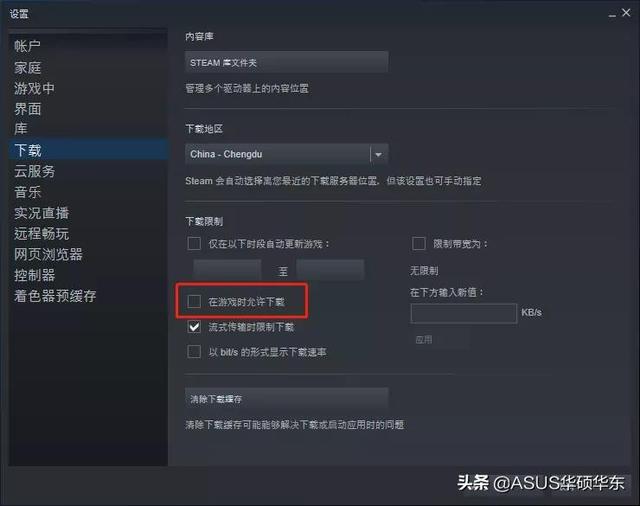
Task: Go to 实况直播 settings
Action: pos(41,213)
